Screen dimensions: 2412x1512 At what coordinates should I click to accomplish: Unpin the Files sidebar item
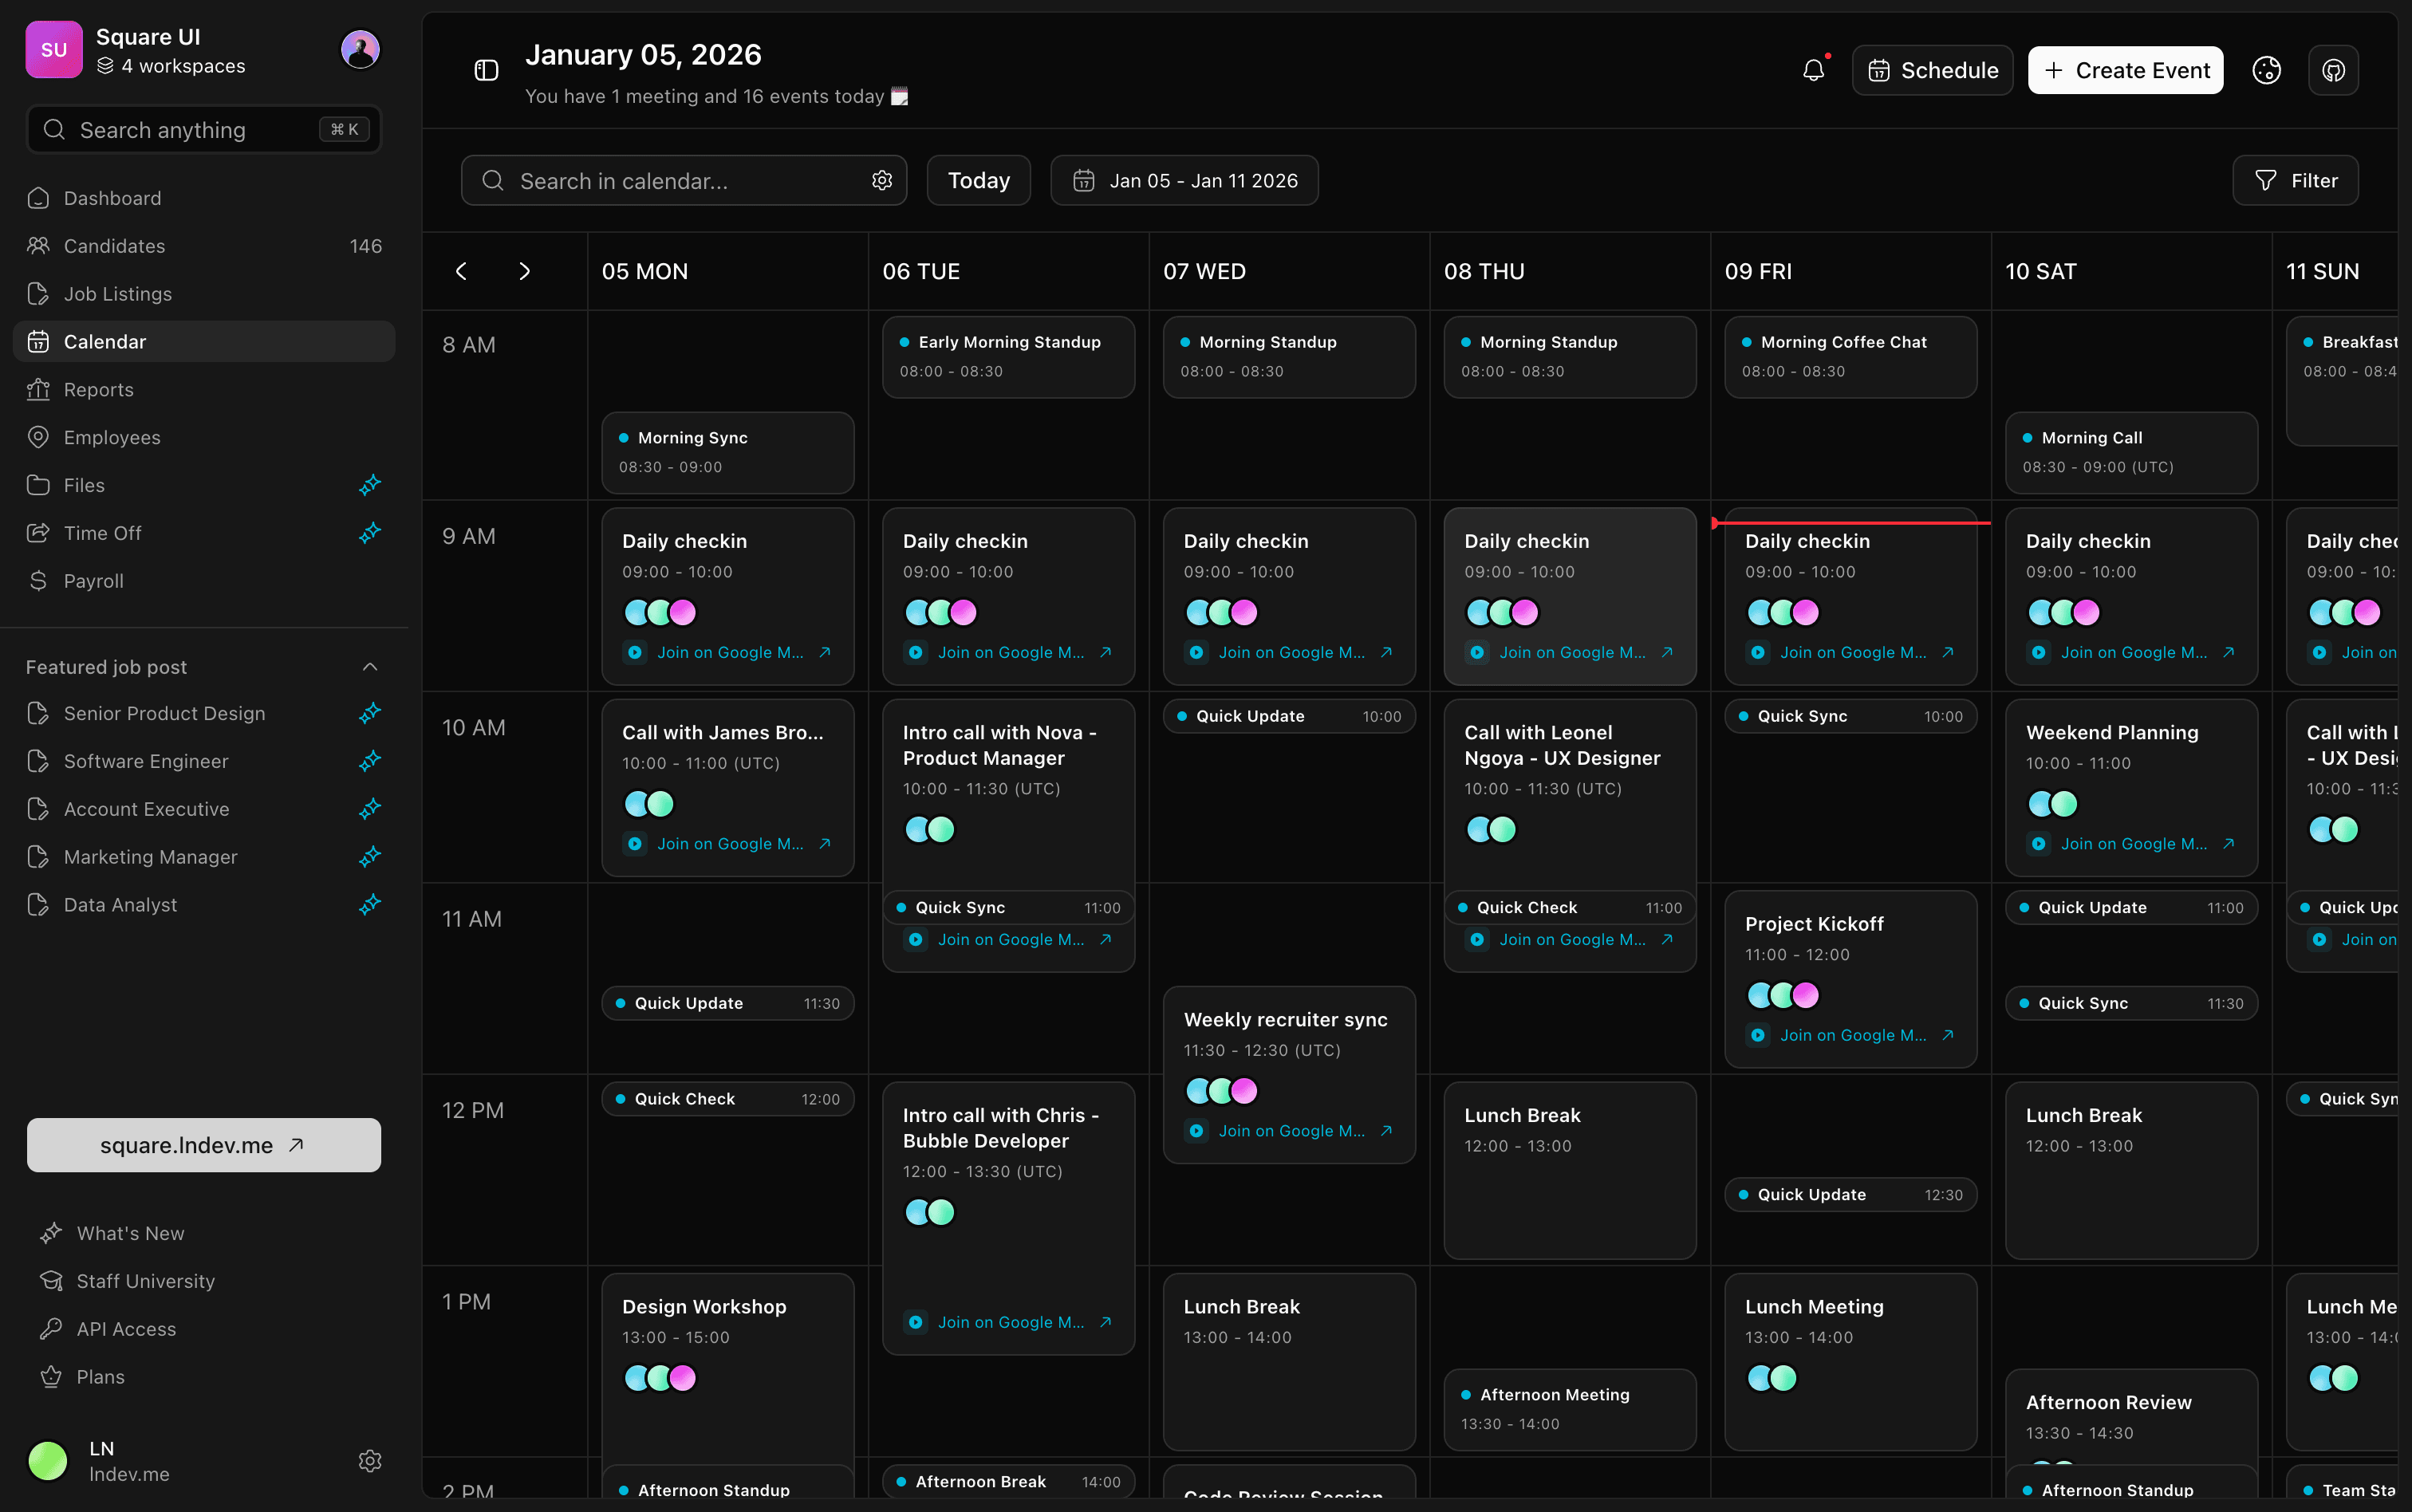(x=369, y=485)
